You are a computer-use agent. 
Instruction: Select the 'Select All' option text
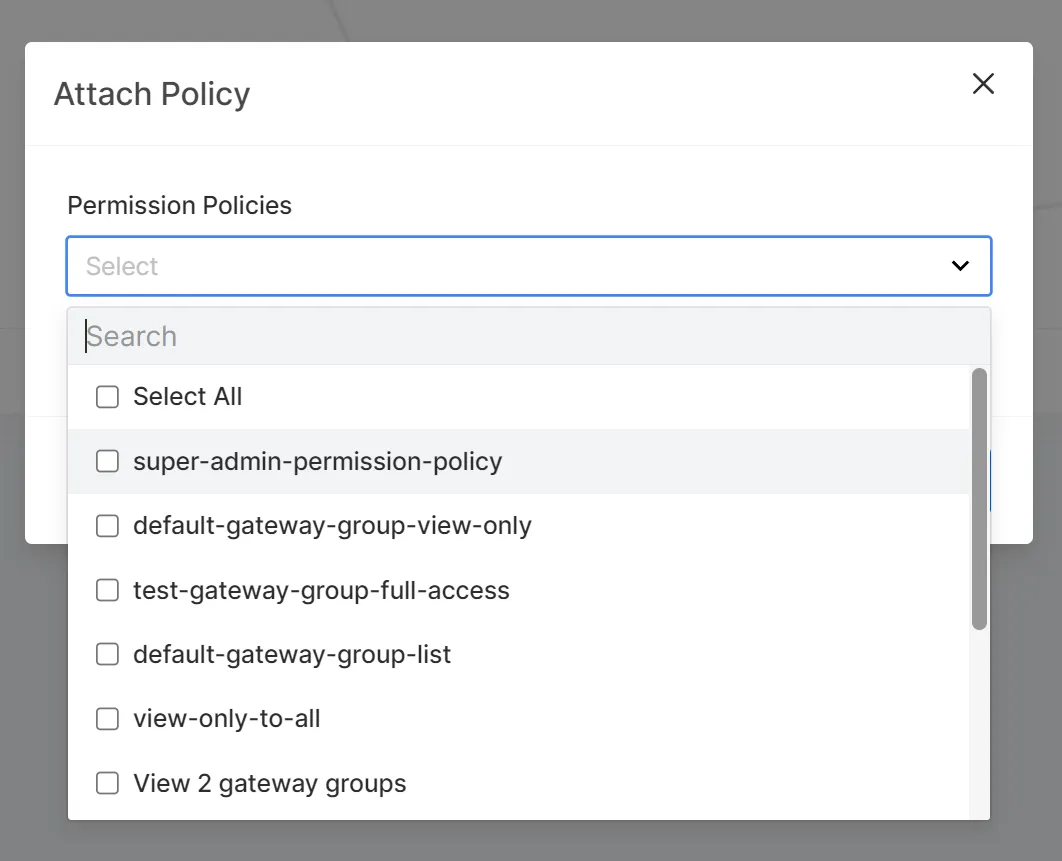[188, 397]
